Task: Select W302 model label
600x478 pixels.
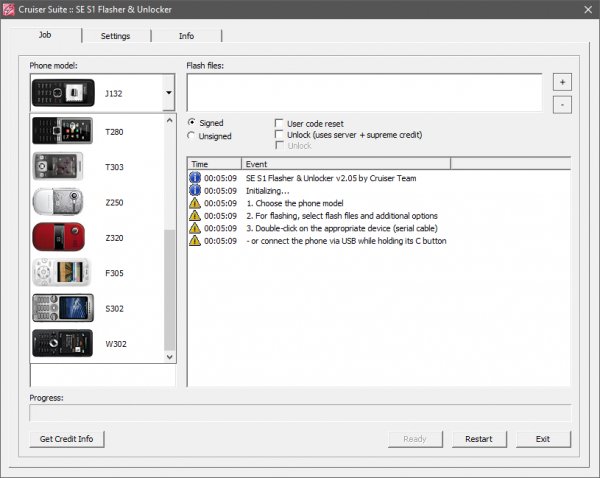Action: coord(116,344)
